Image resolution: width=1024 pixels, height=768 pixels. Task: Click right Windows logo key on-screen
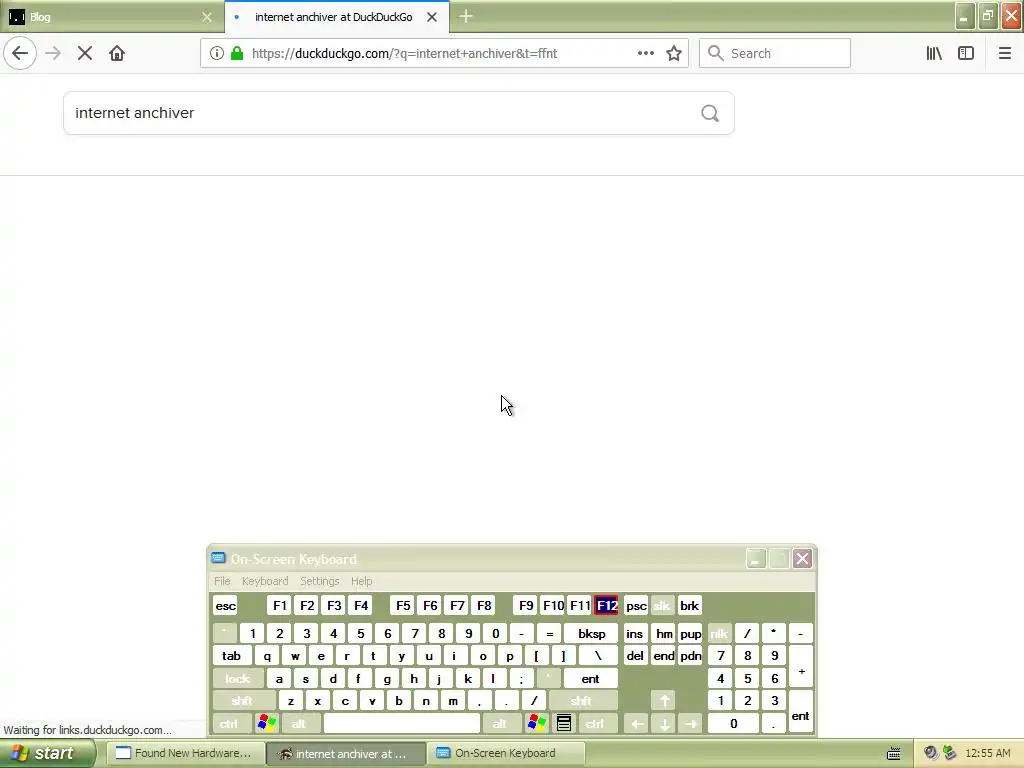pyautogui.click(x=536, y=724)
